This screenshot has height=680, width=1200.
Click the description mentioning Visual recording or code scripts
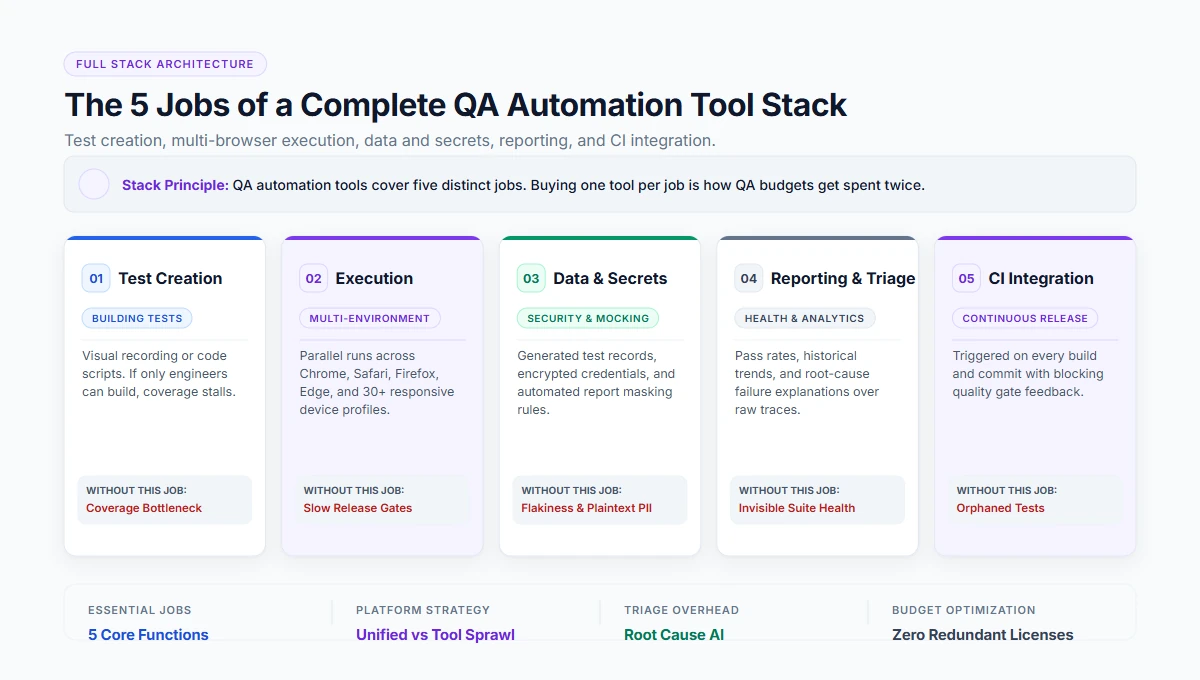(159, 374)
